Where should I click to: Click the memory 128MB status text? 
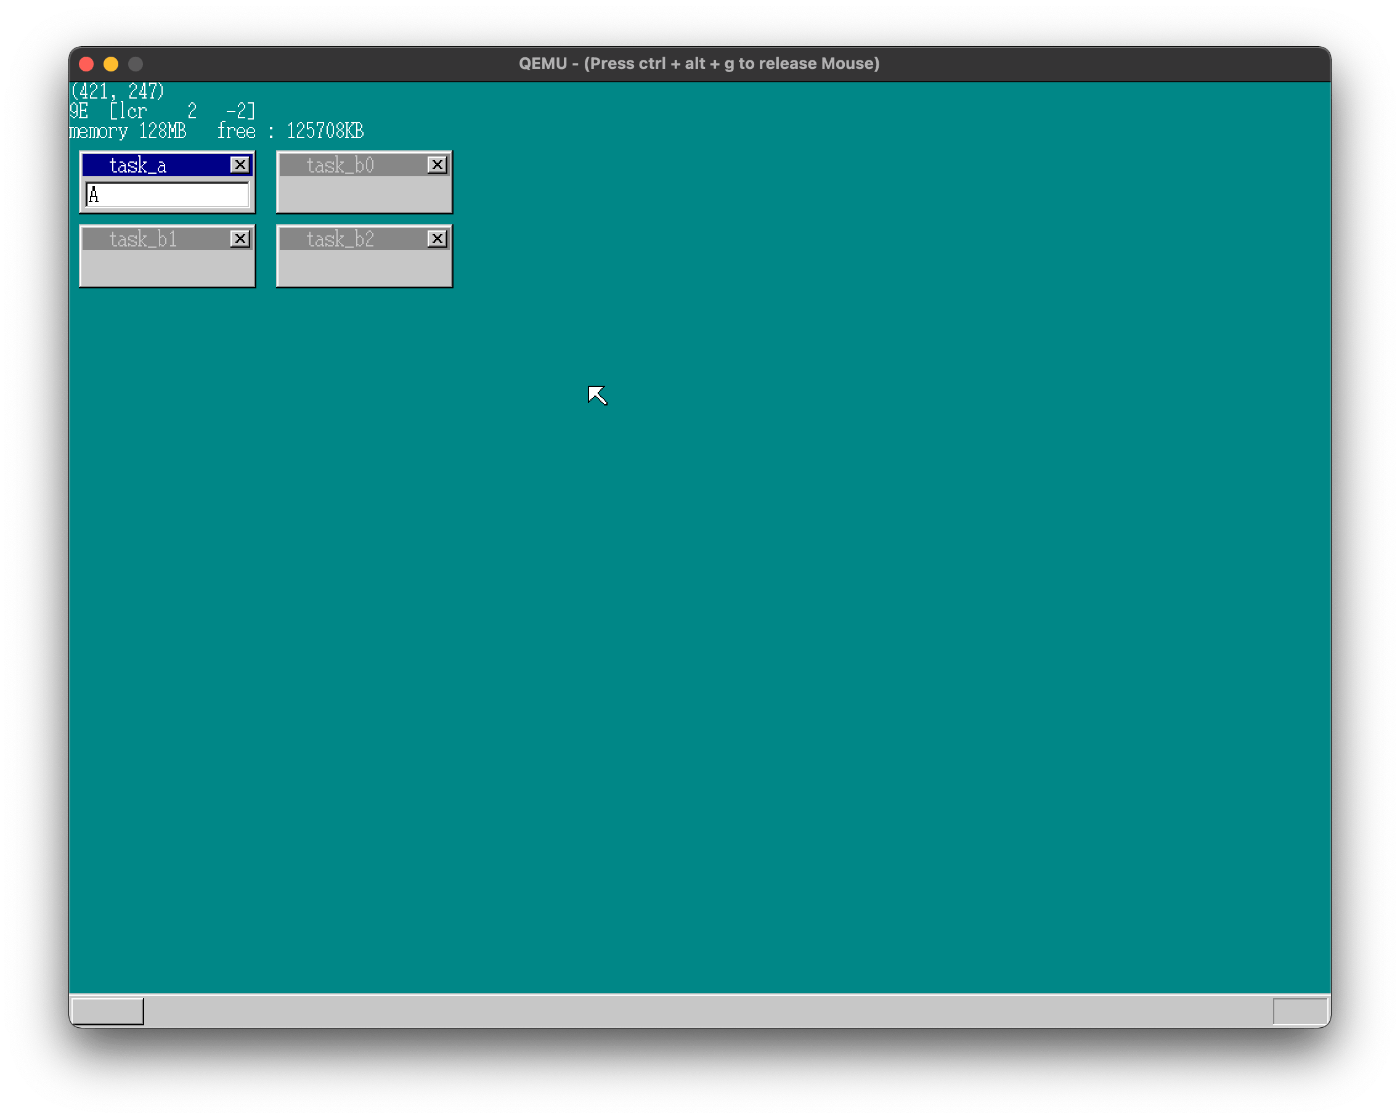coord(127,131)
